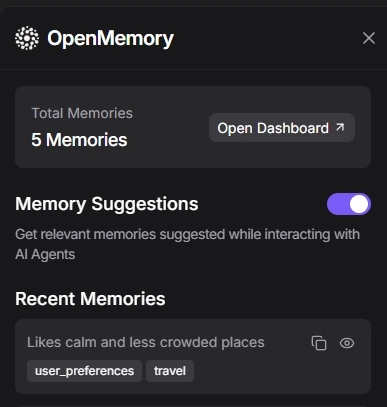Click the header area right of the OpenMemory title

point(267,38)
